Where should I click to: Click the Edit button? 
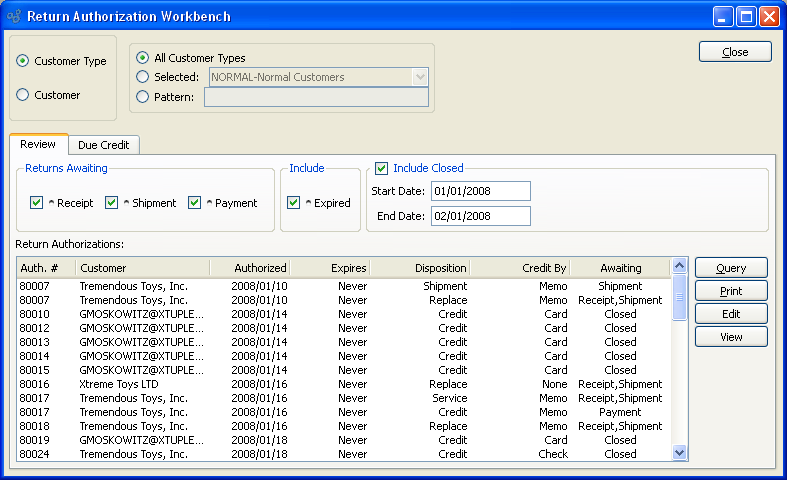tap(731, 314)
